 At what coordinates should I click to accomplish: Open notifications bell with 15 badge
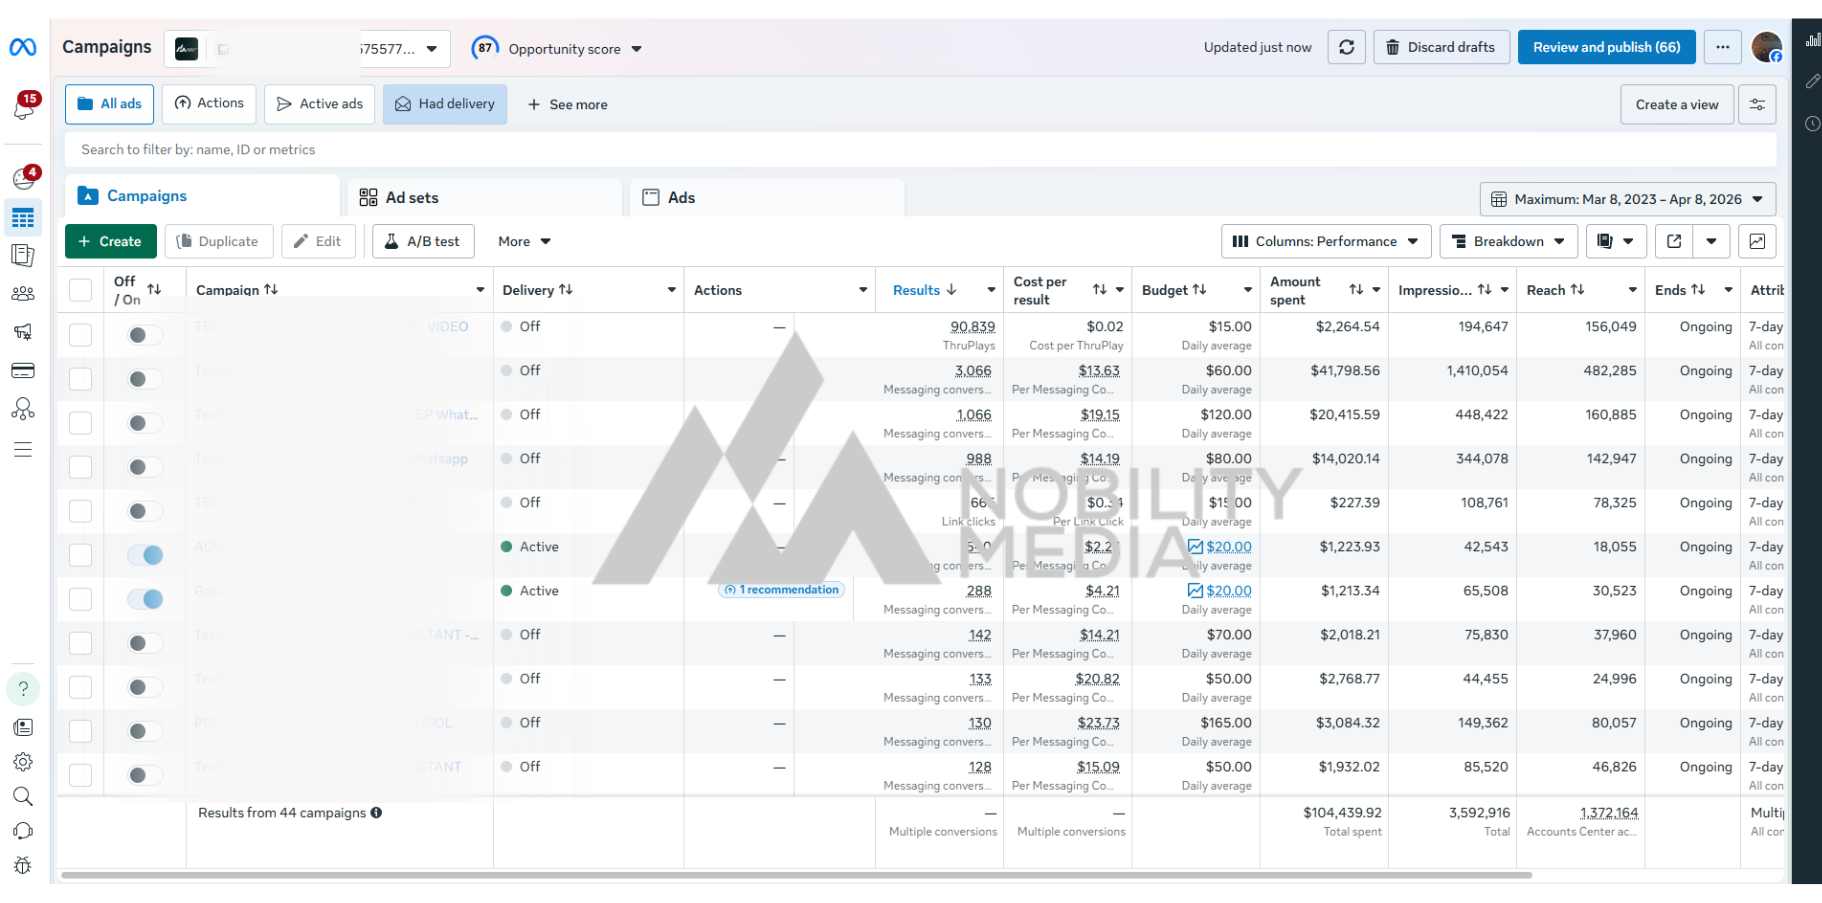click(24, 107)
